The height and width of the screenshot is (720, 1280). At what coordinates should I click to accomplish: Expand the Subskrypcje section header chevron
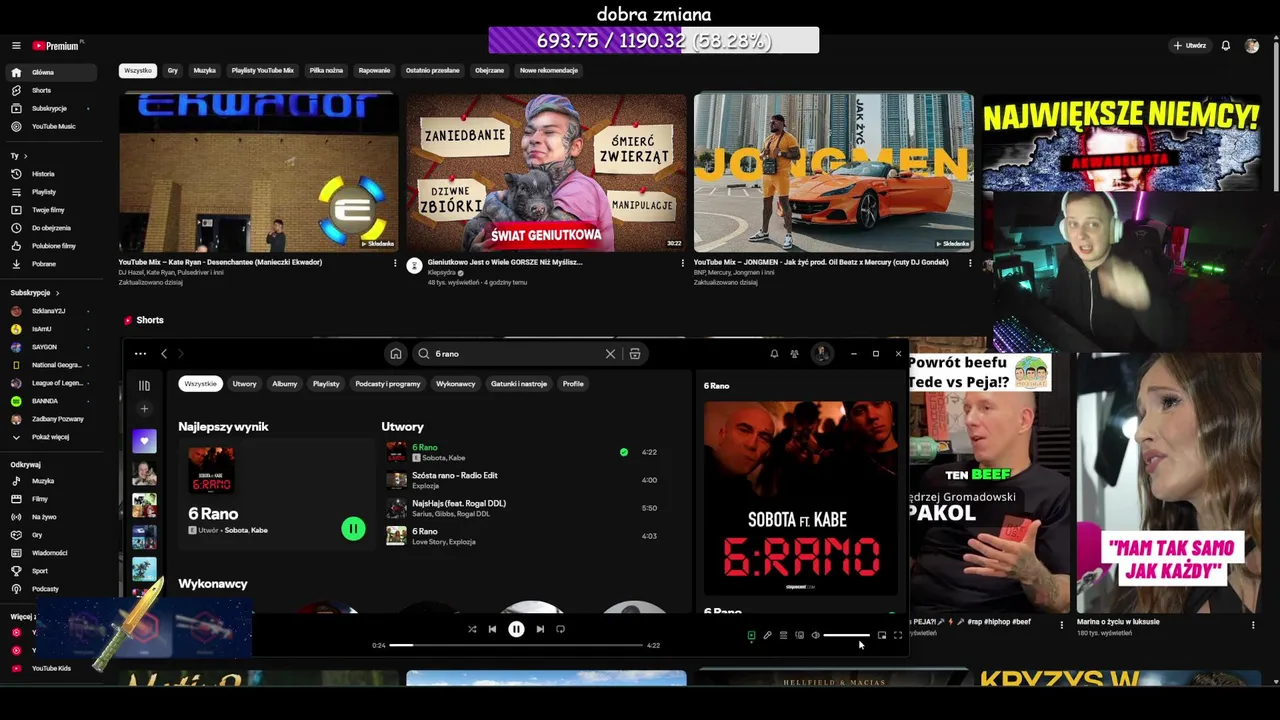point(57,293)
